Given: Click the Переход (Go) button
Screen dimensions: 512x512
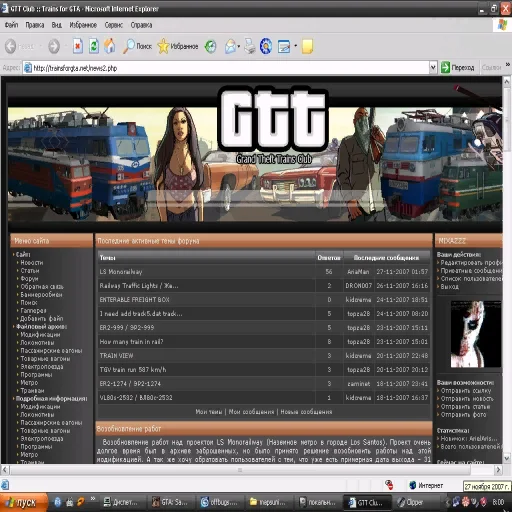Looking at the screenshot, I should point(458,68).
